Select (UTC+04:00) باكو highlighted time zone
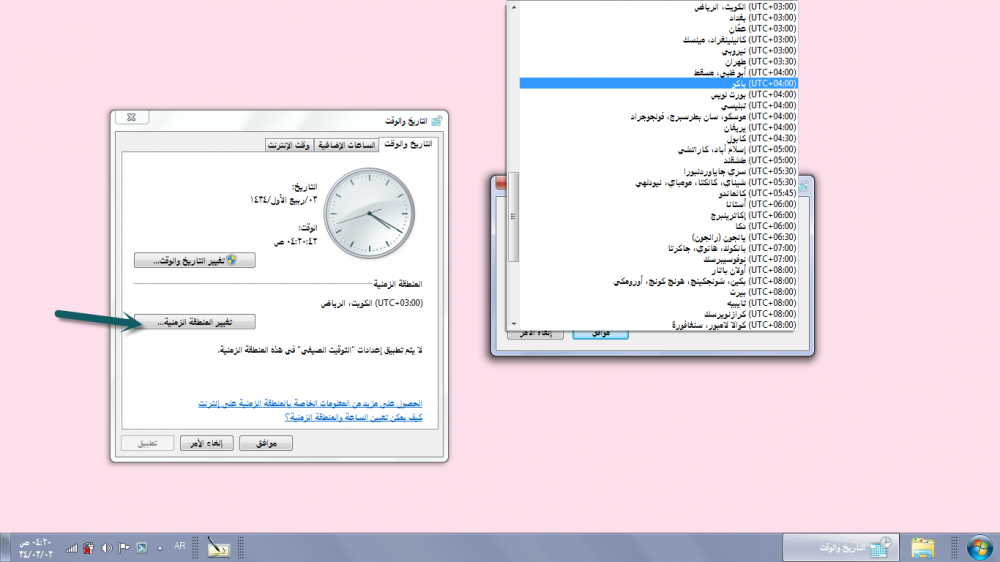 click(x=657, y=83)
